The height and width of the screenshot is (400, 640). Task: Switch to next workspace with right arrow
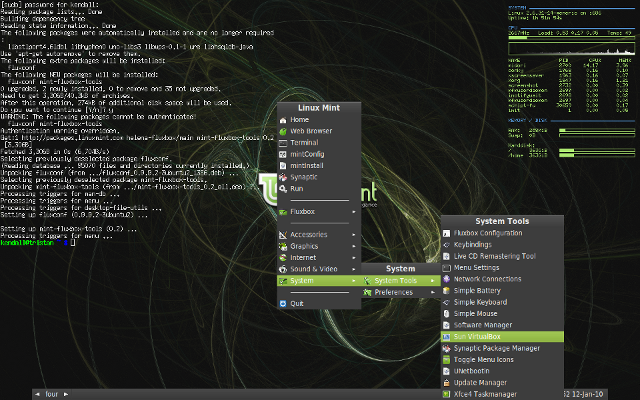click(x=66, y=394)
